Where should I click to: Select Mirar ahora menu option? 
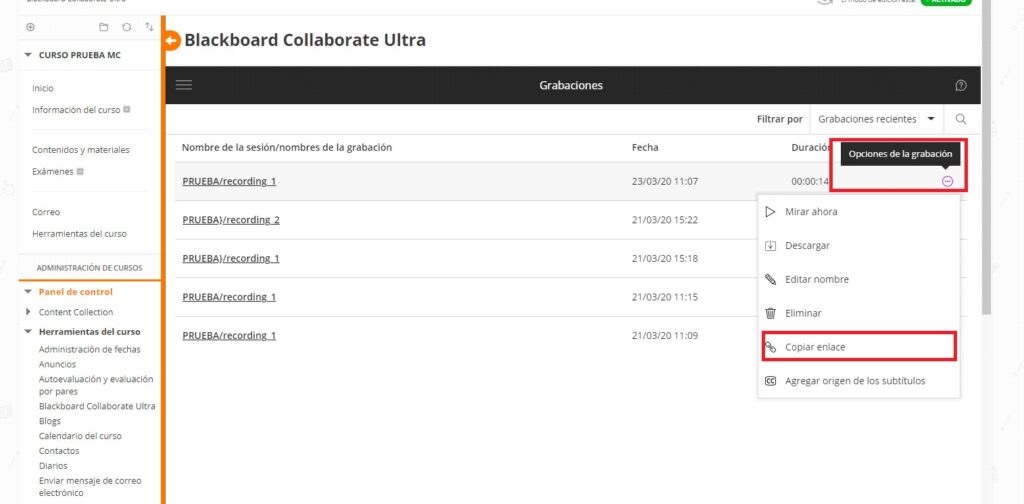[x=811, y=212]
